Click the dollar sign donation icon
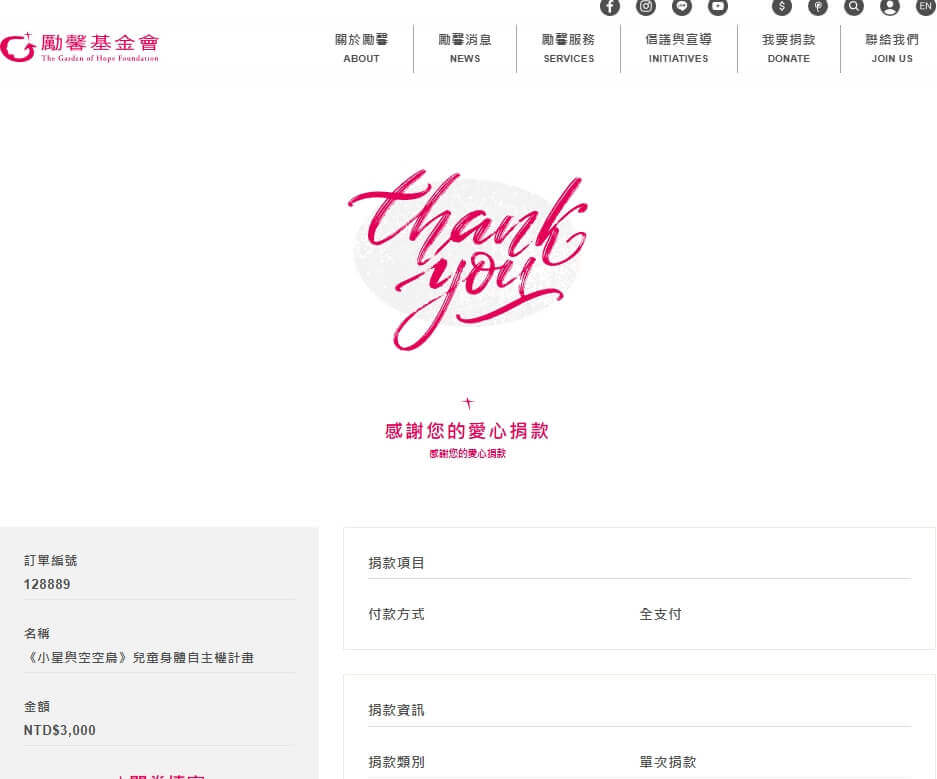This screenshot has width=937, height=779. click(x=782, y=7)
